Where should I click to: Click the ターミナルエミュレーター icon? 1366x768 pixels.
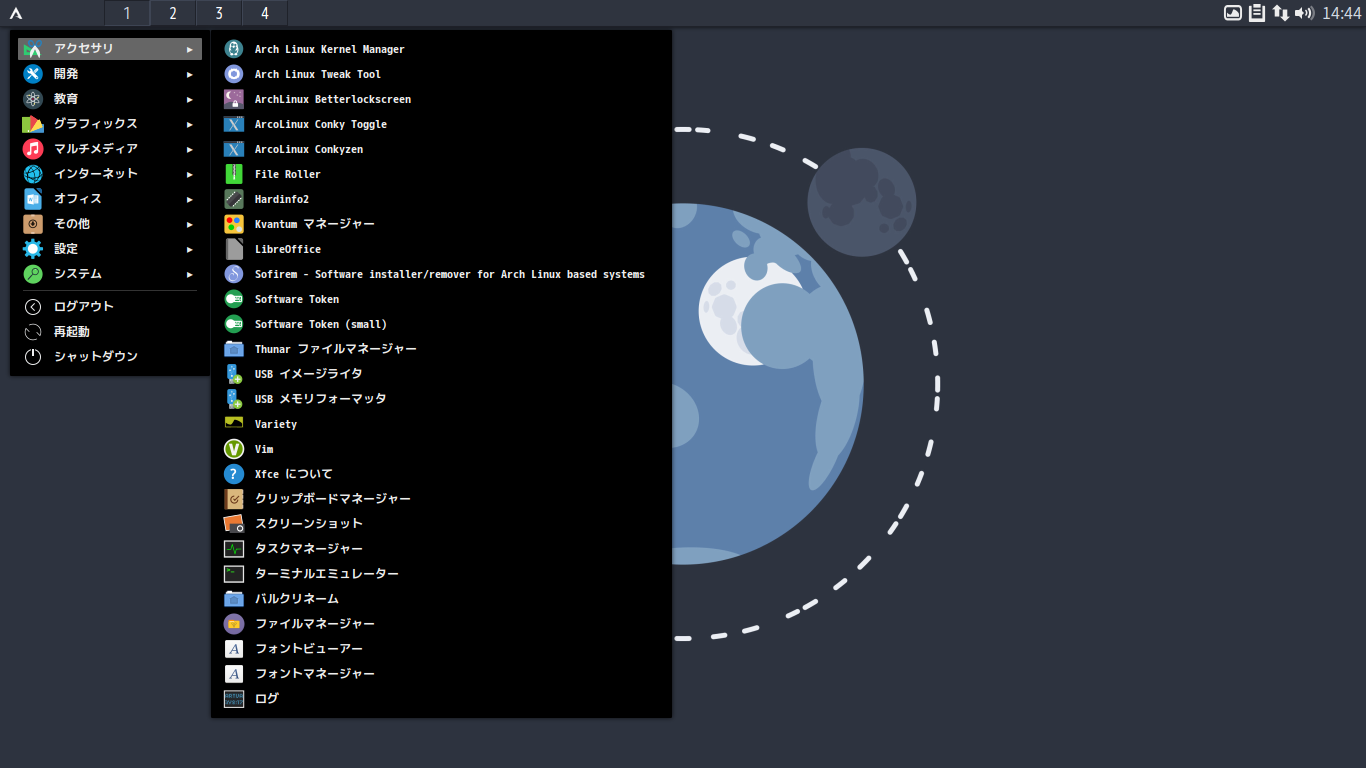(x=234, y=574)
